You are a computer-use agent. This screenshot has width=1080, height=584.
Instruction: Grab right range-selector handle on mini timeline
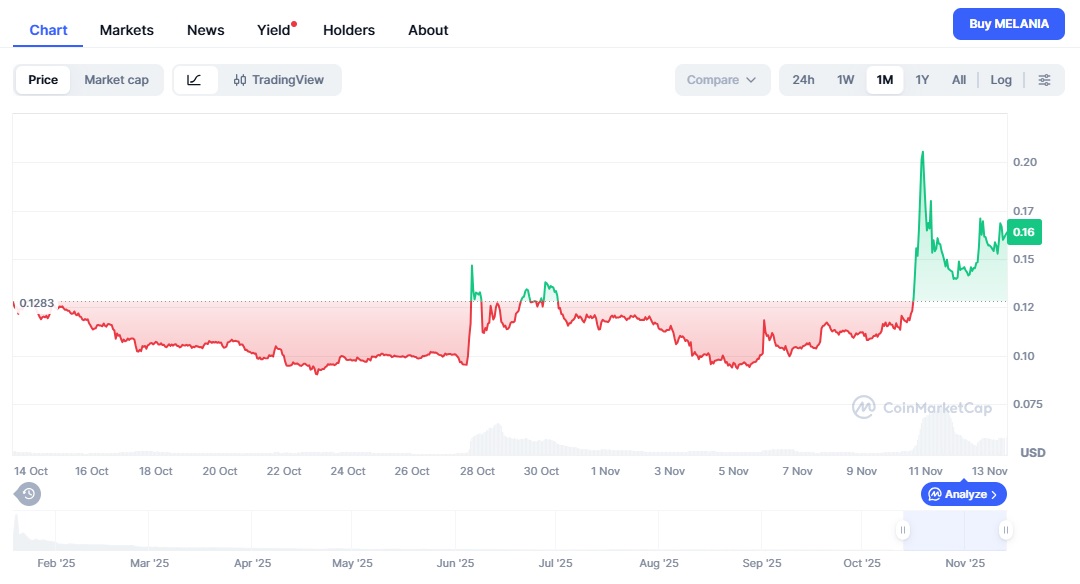tap(1006, 530)
